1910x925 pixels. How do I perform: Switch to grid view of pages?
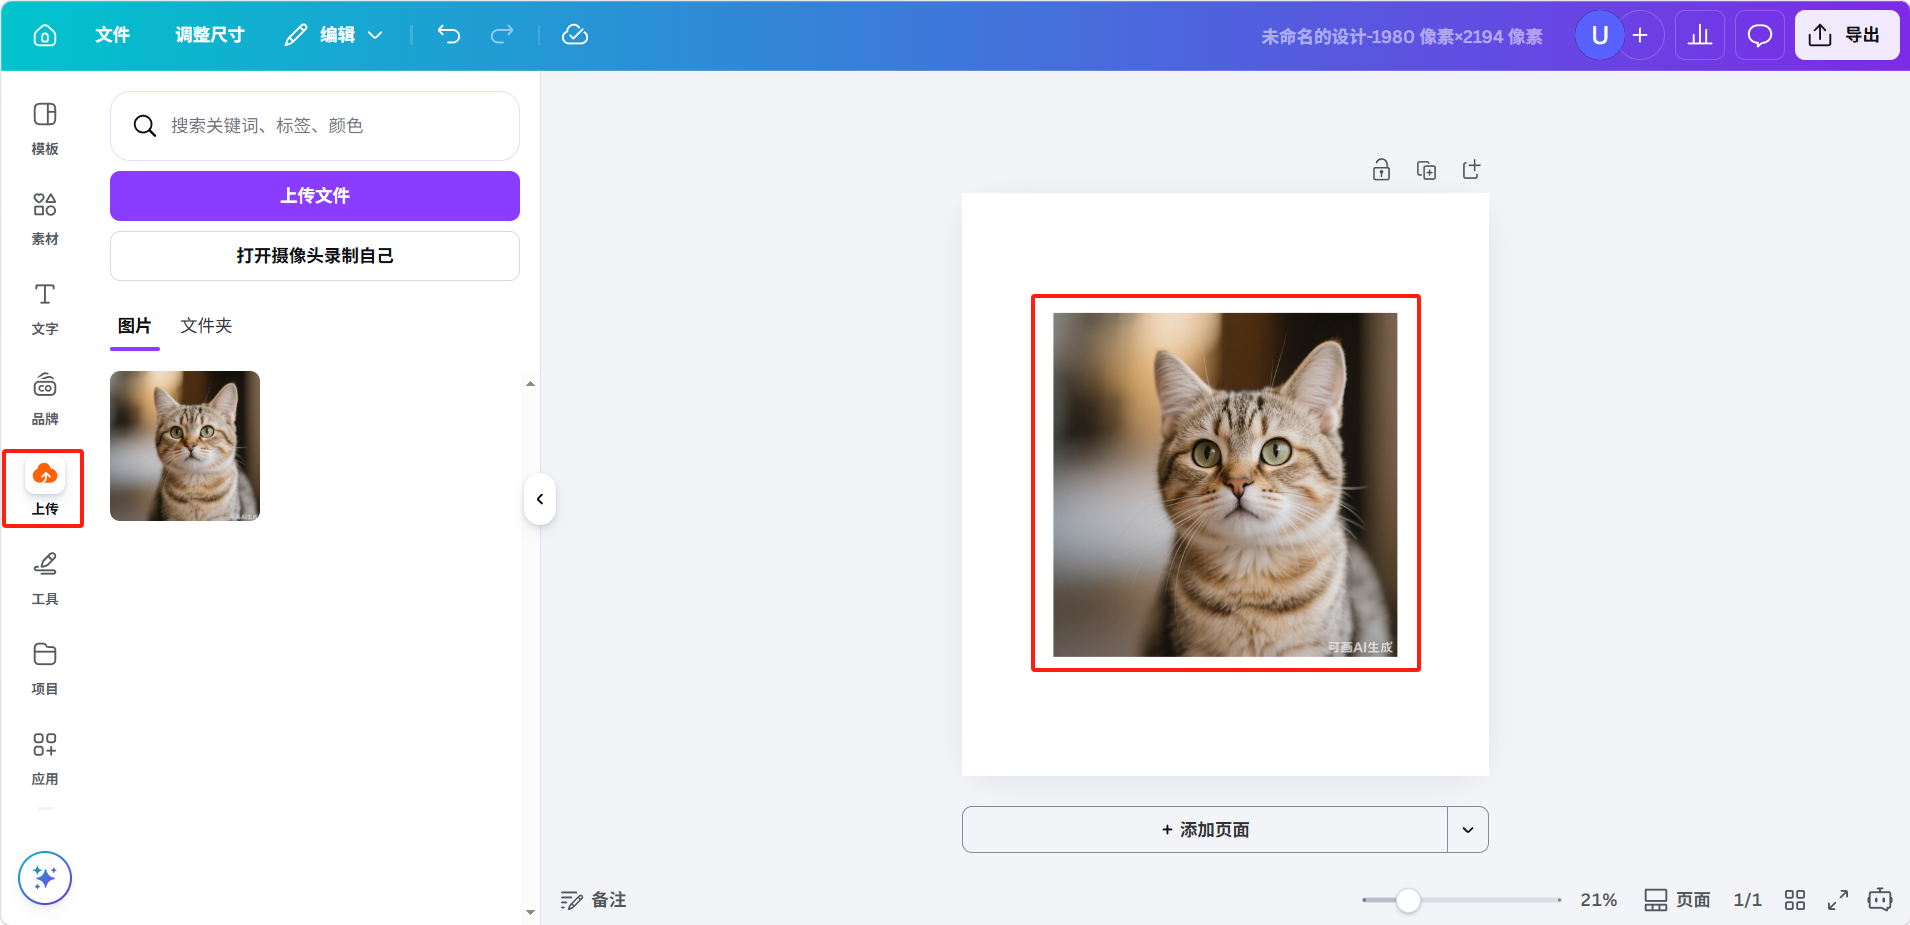click(1795, 900)
